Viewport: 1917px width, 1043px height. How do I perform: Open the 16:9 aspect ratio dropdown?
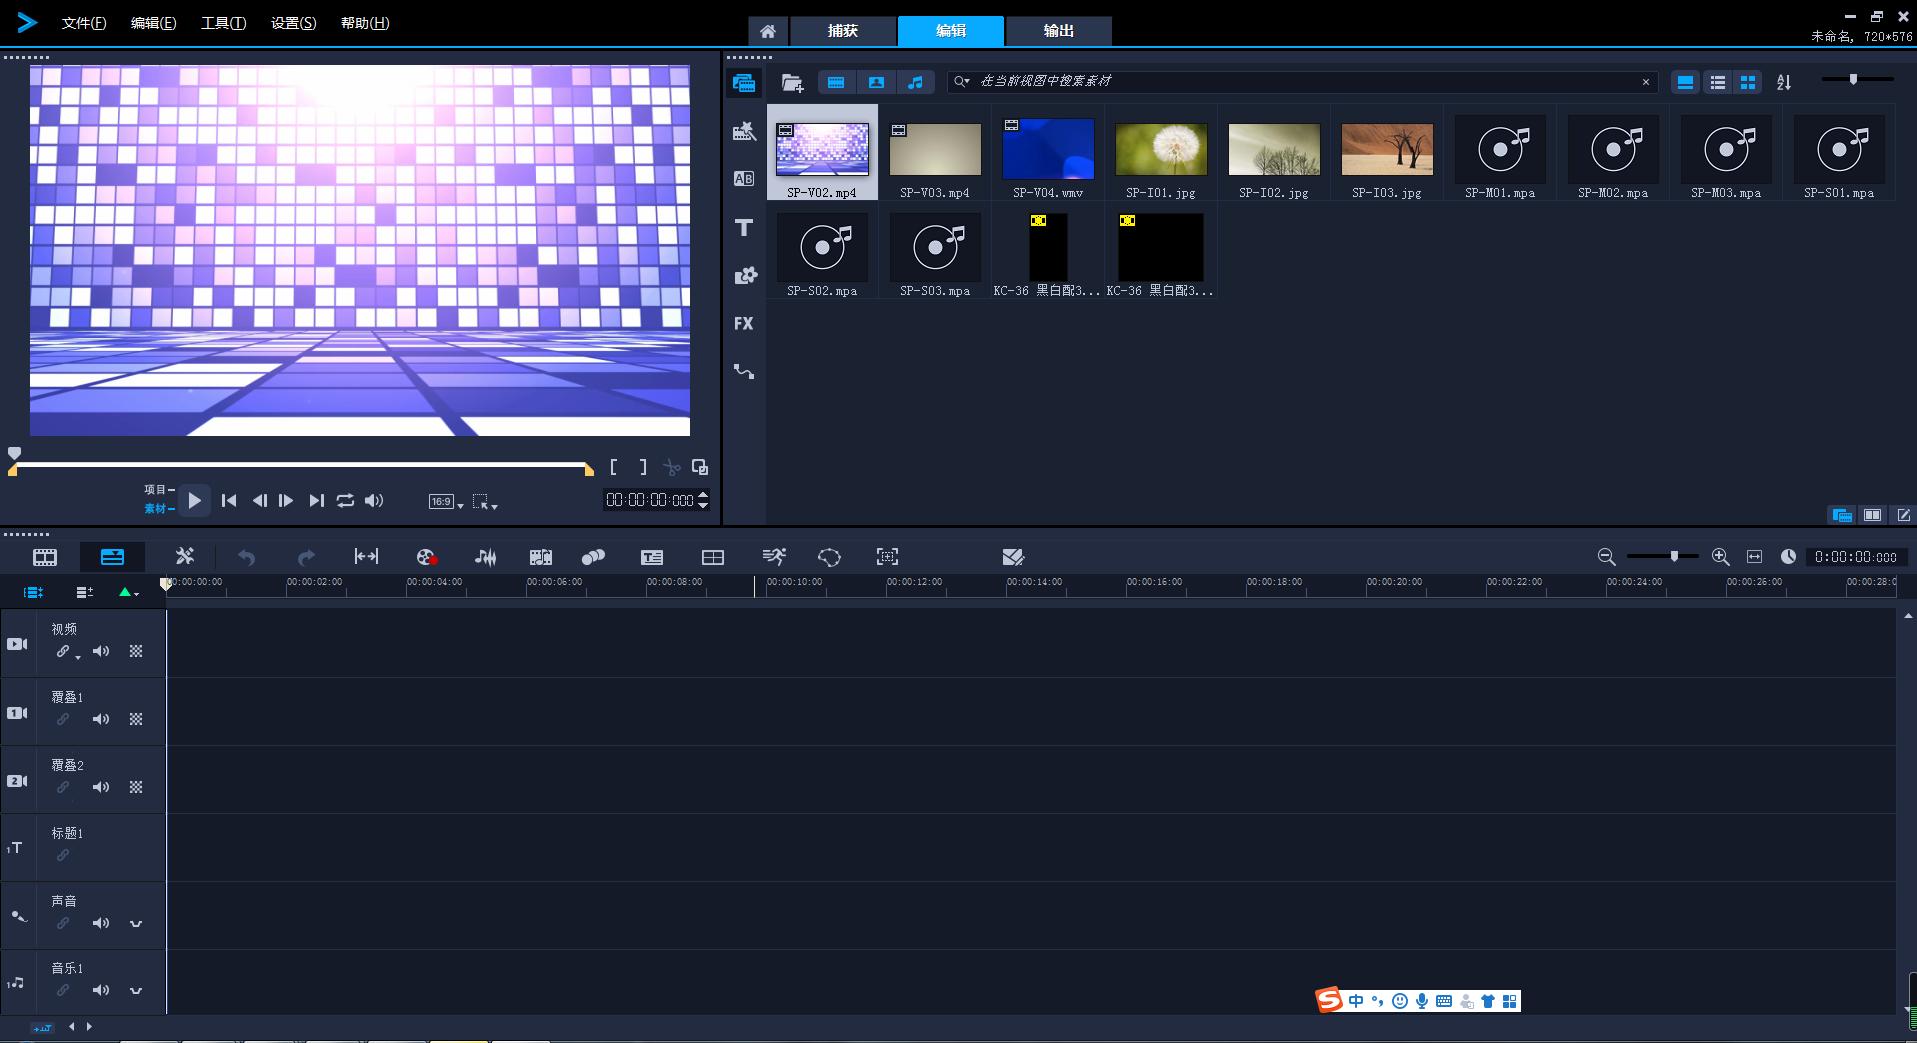[x=446, y=501]
